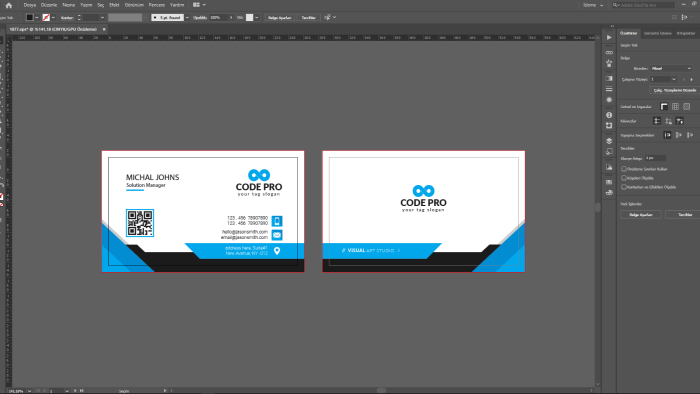Open the Artboards panel icon in the dock

point(609,167)
